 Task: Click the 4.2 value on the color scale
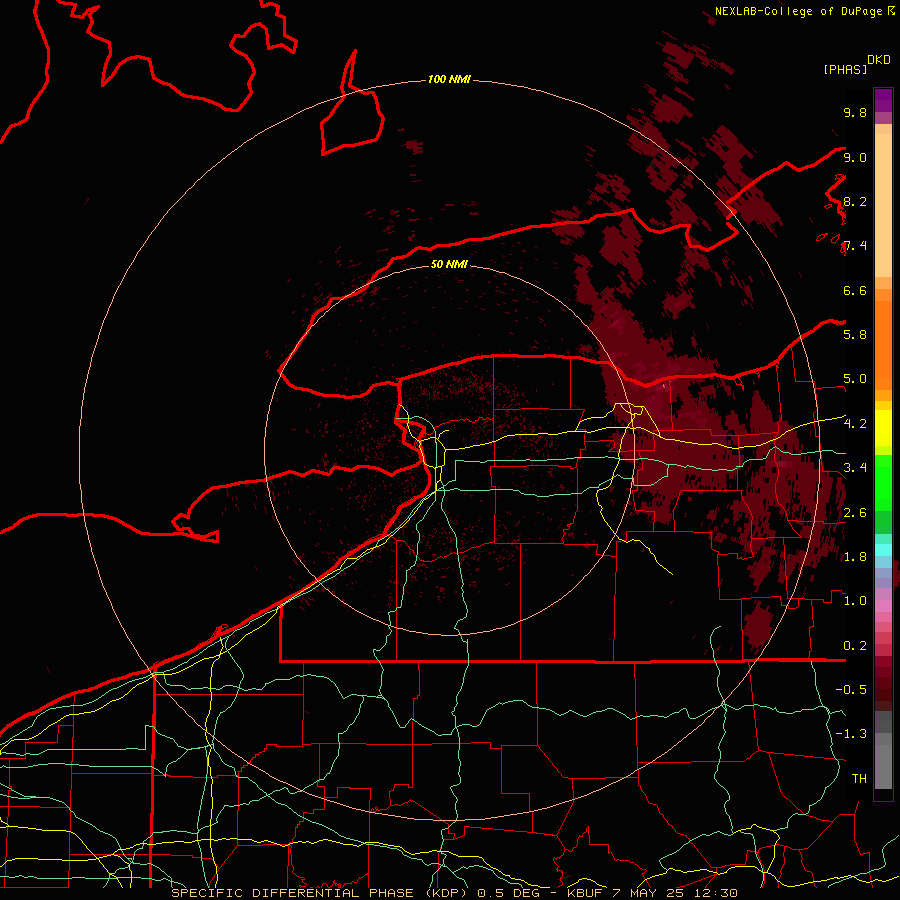(x=855, y=424)
